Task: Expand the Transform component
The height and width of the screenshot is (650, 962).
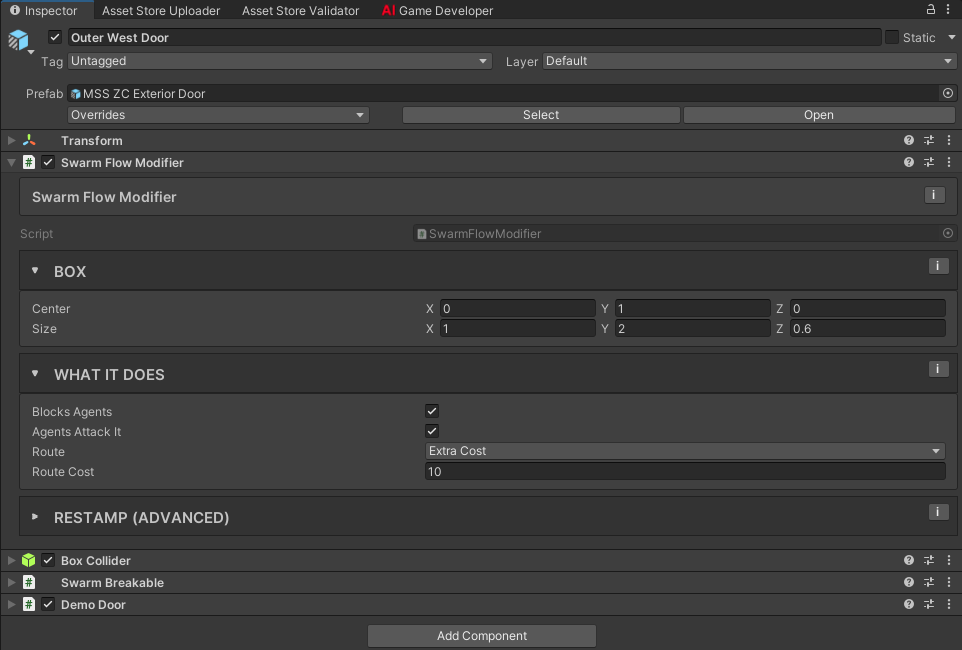Action: click(x=11, y=141)
